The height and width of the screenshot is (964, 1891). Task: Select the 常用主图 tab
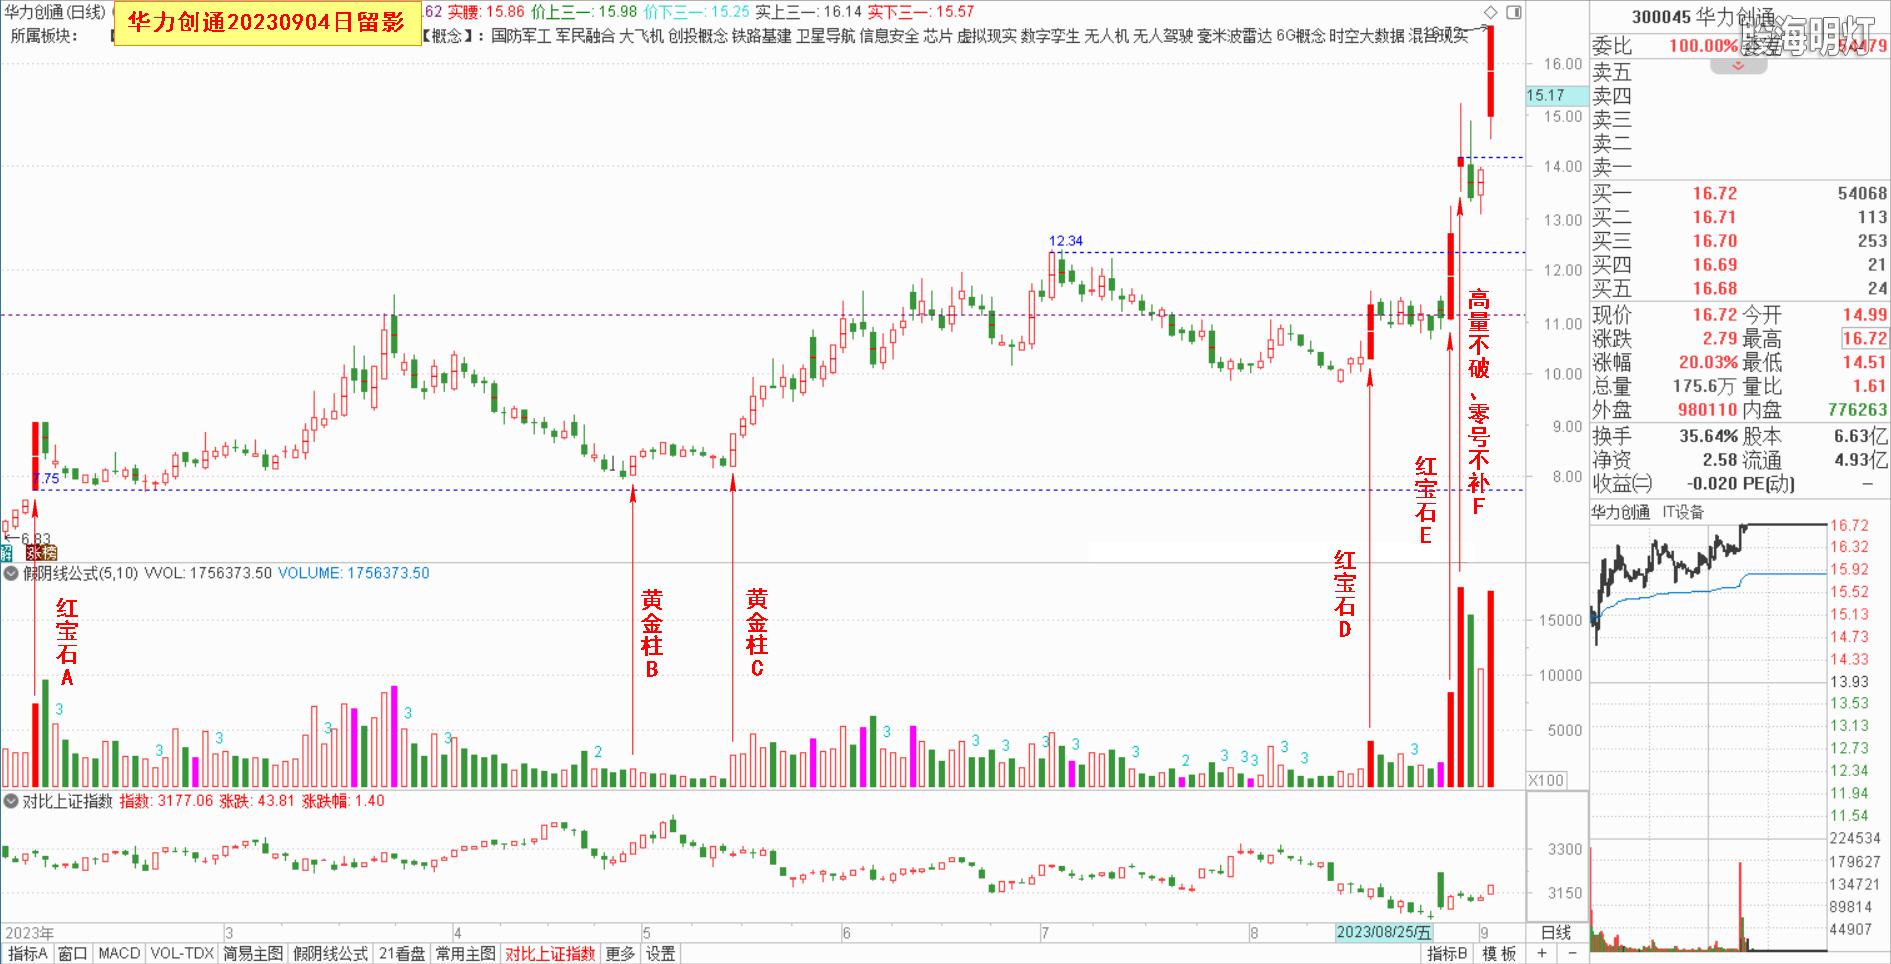466,954
